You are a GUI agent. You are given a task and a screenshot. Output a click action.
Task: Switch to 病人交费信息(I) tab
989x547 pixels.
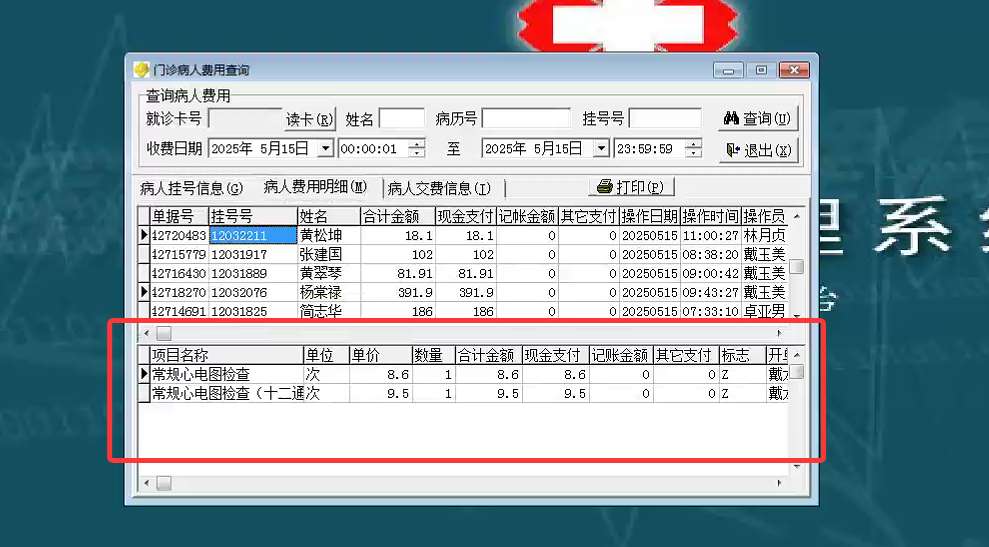pos(439,188)
